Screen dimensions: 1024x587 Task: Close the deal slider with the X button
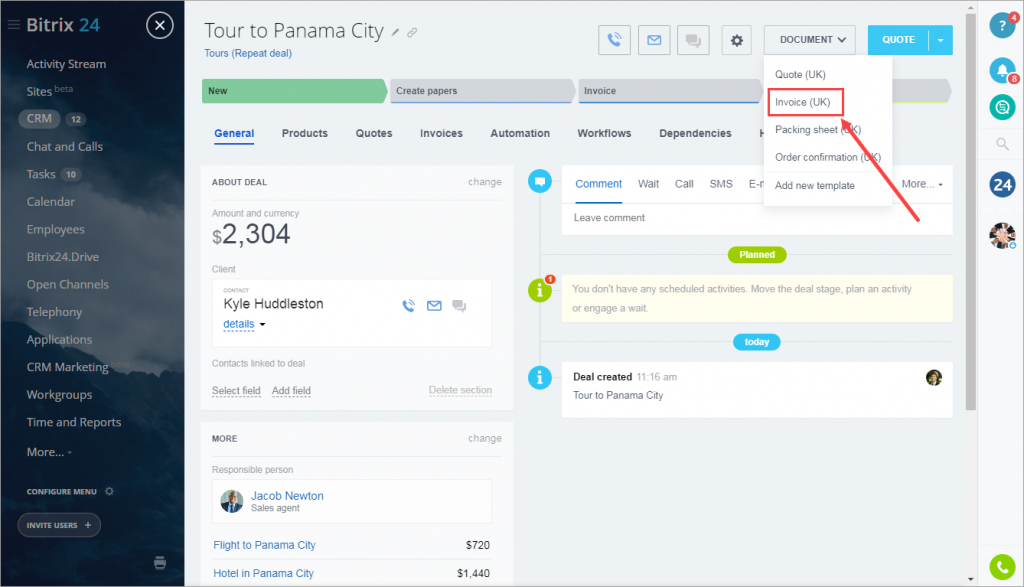point(159,25)
